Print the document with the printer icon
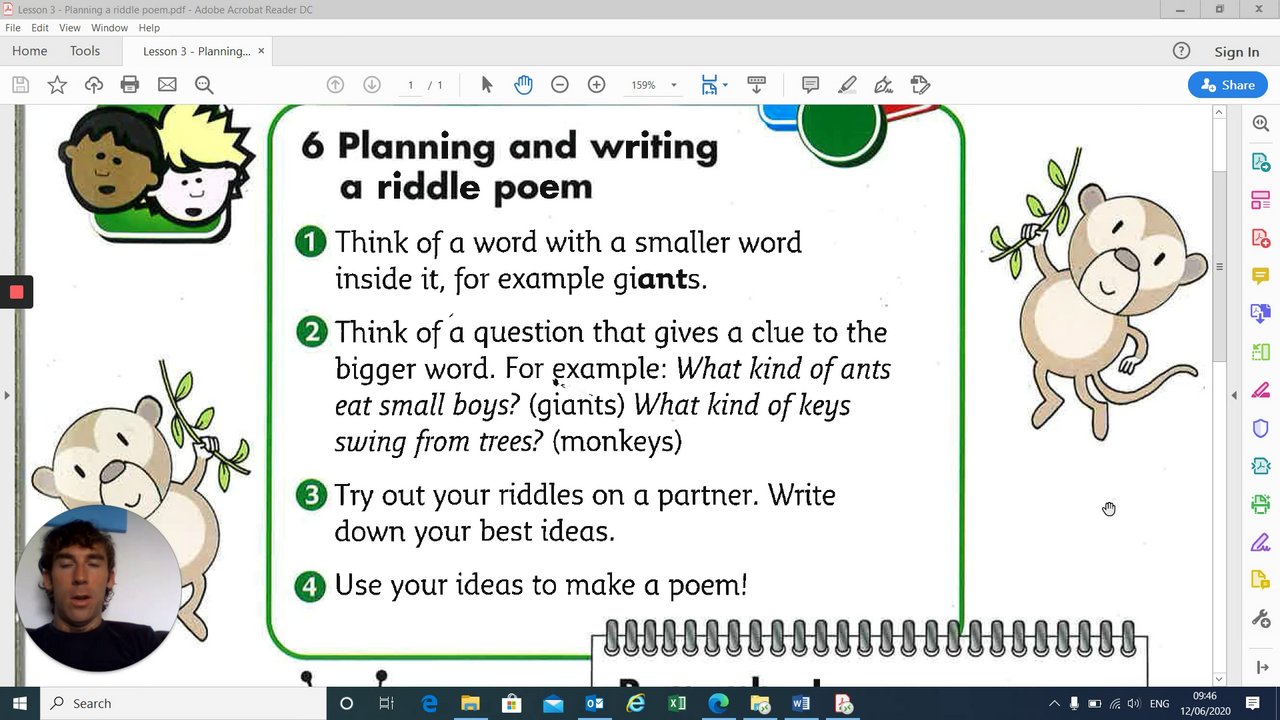Screen dimensions: 1280x720 [130, 85]
